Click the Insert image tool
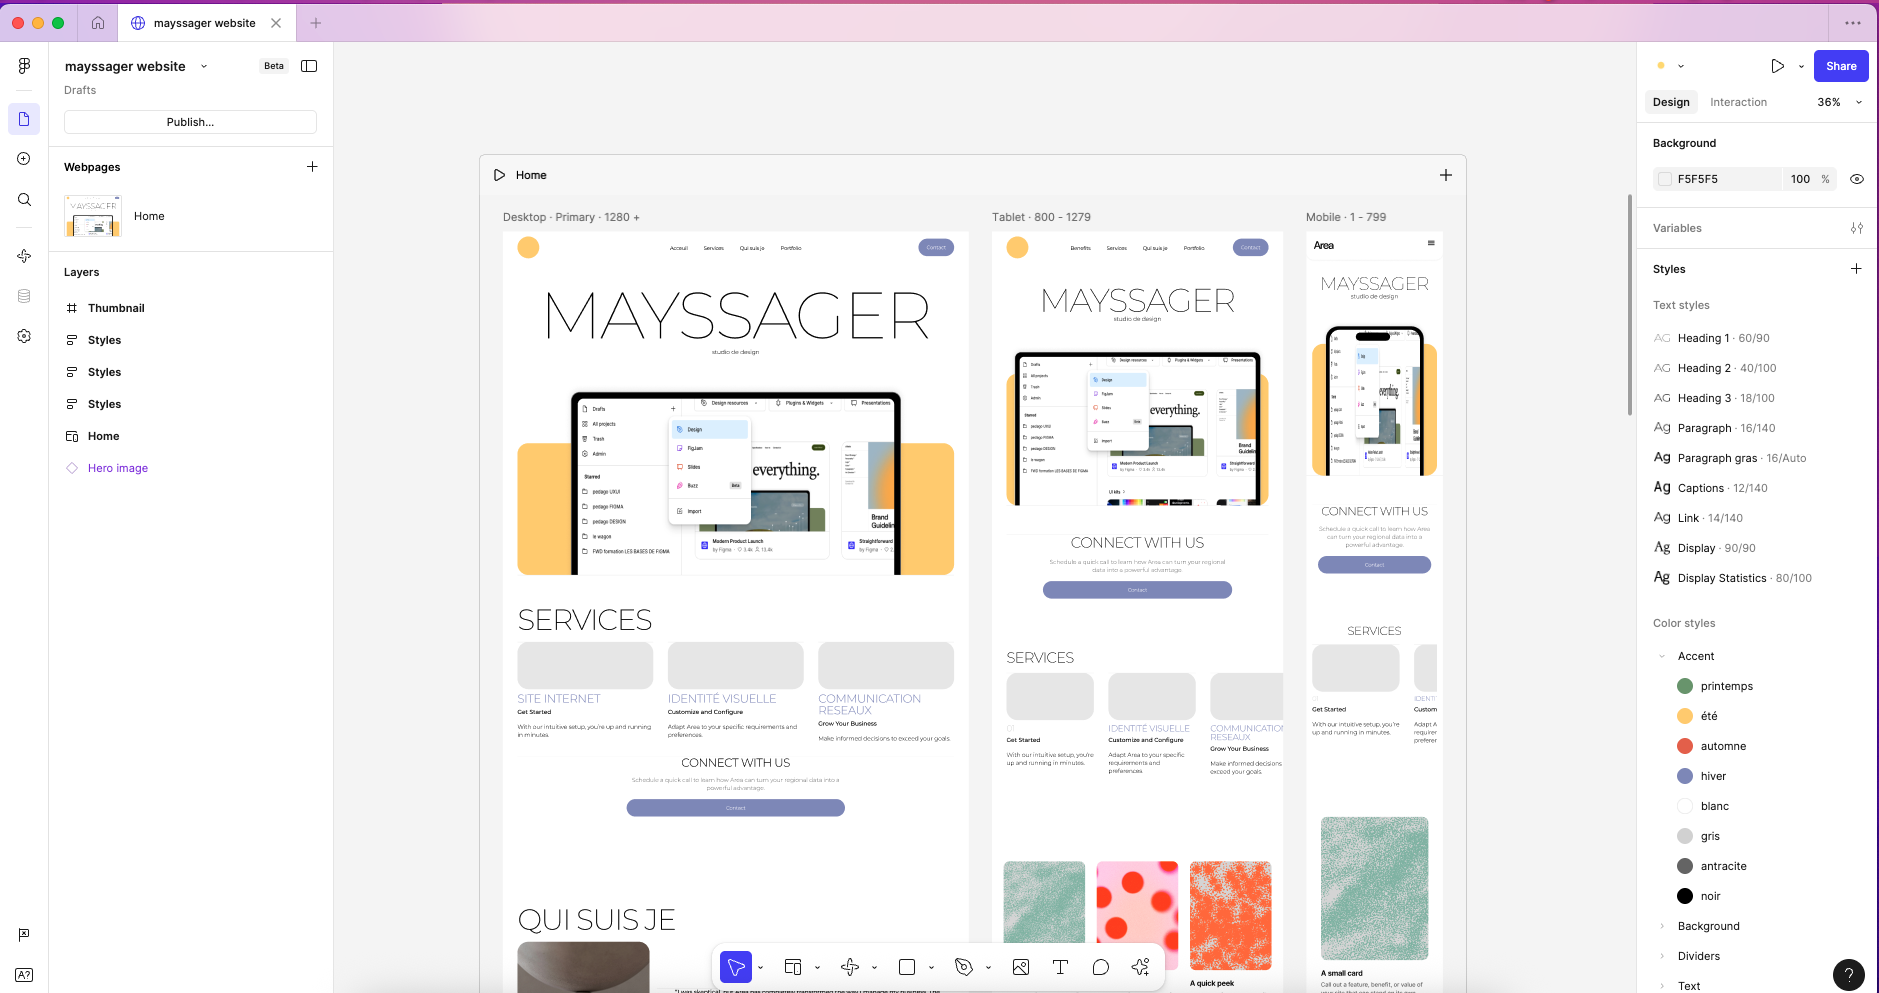Viewport: 1879px width, 993px height. tap(1021, 967)
